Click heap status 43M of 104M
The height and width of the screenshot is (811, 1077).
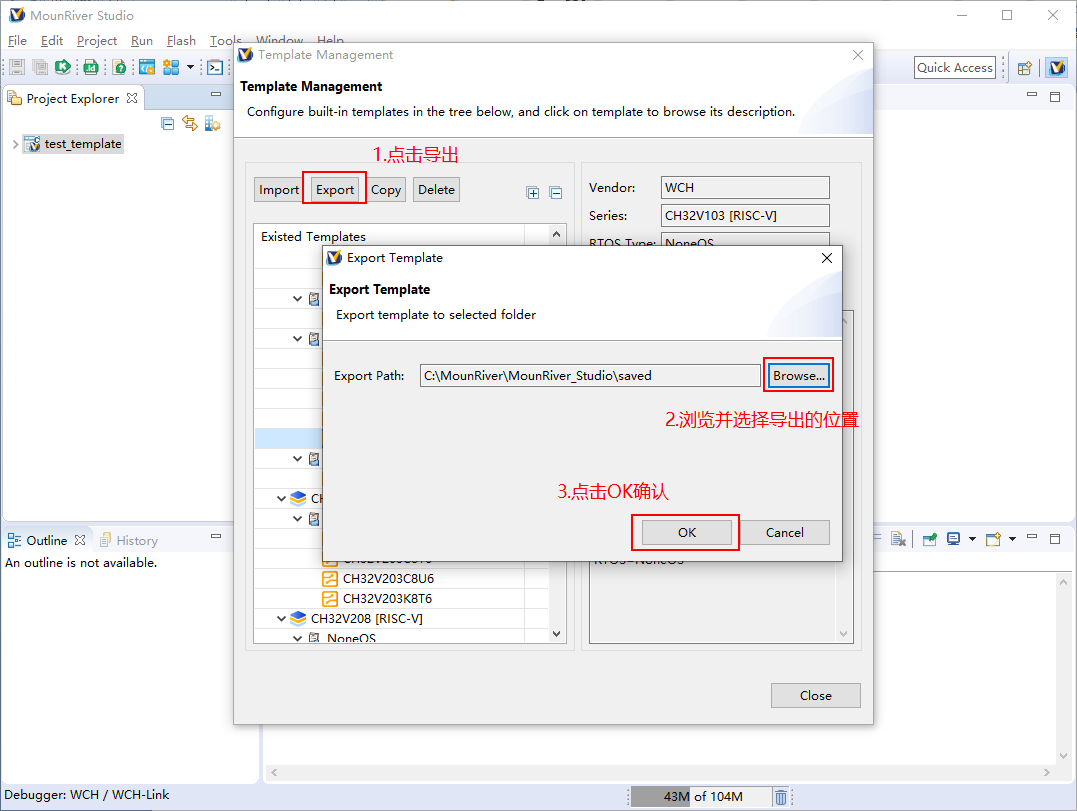(701, 797)
